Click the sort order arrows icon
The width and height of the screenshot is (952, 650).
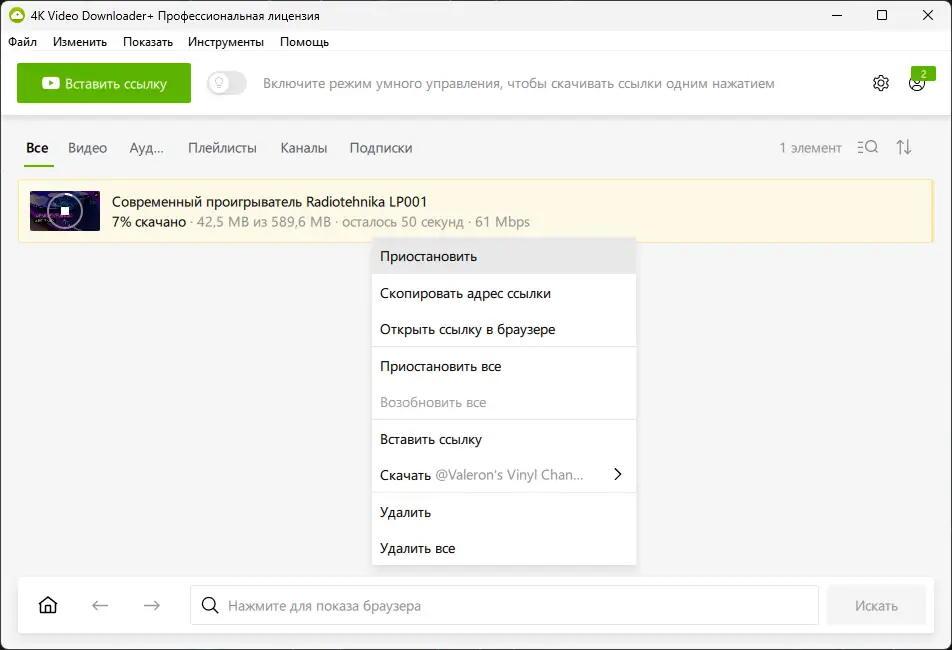(904, 148)
